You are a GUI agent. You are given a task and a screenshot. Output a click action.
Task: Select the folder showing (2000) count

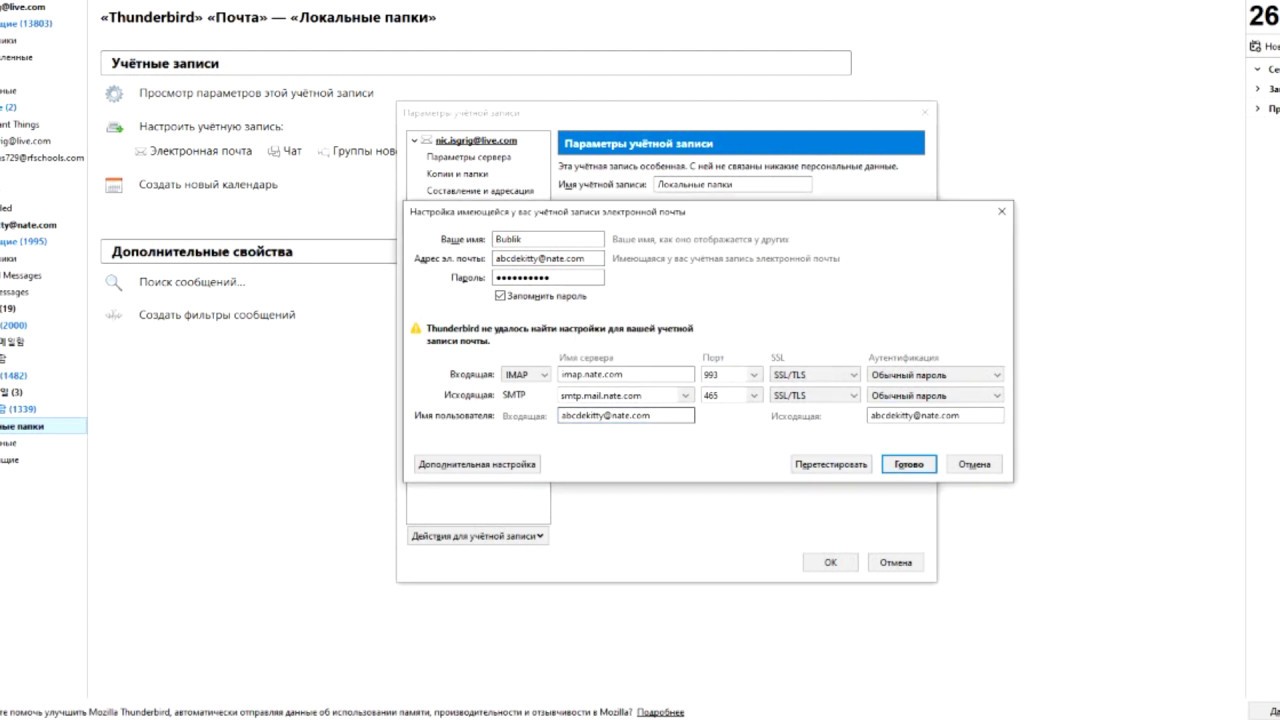(43, 326)
